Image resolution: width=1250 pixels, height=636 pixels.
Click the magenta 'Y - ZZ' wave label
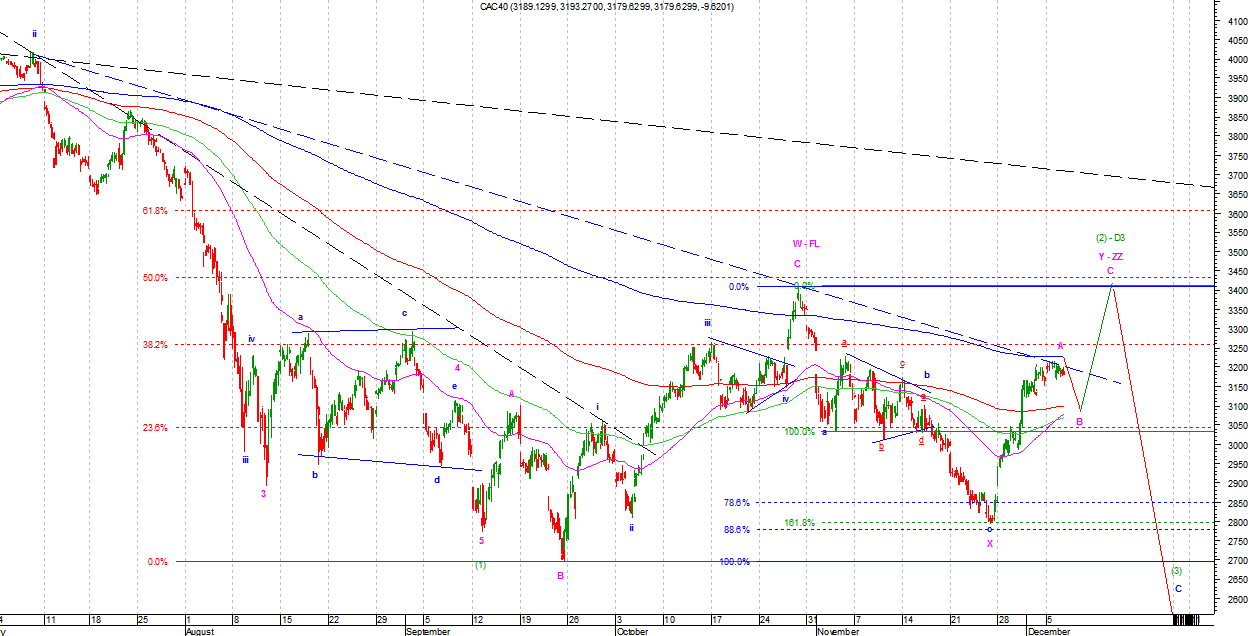1111,256
